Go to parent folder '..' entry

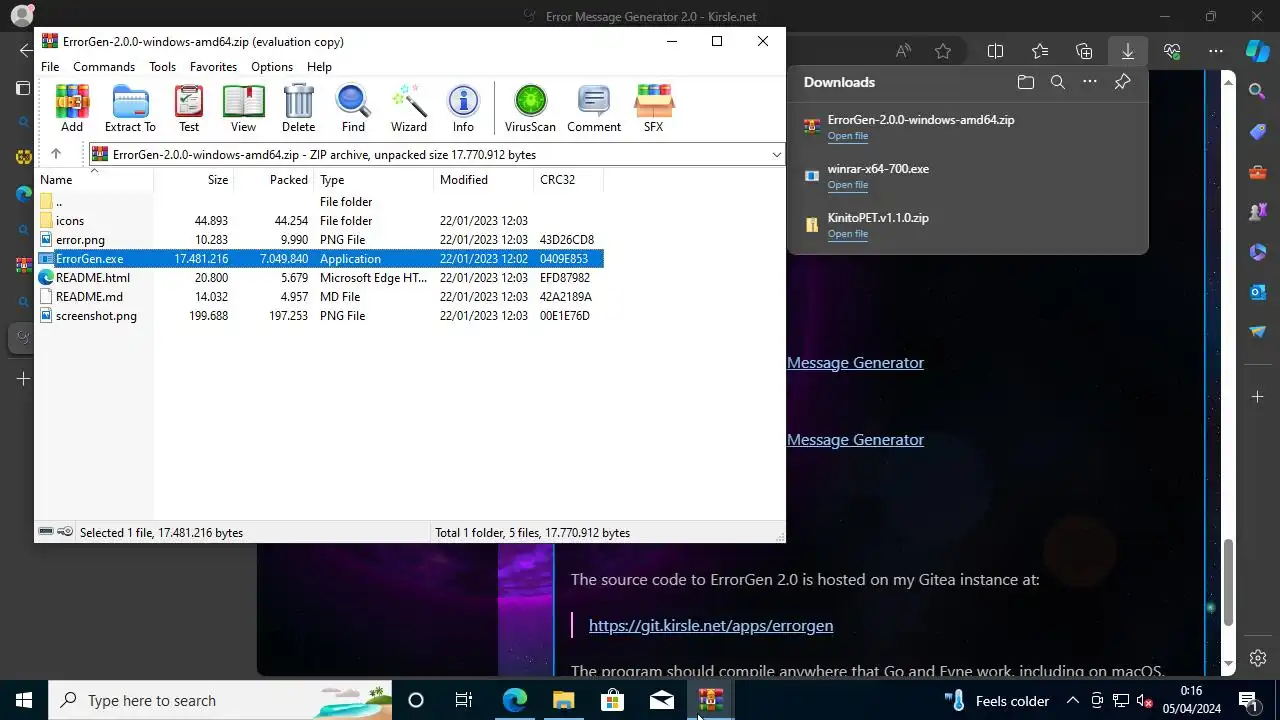click(319, 202)
